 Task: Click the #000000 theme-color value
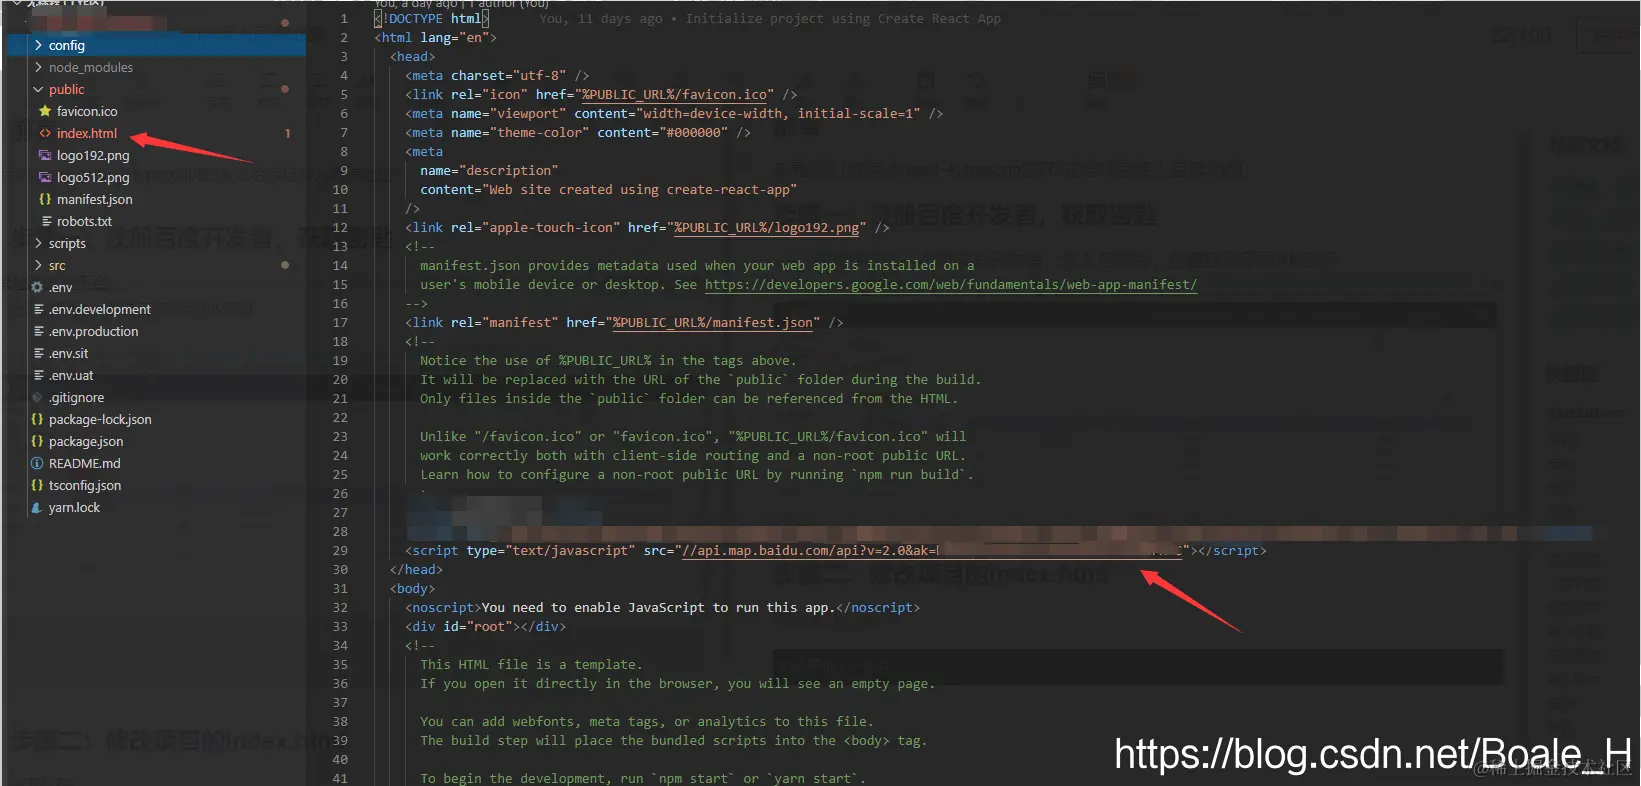pos(692,132)
